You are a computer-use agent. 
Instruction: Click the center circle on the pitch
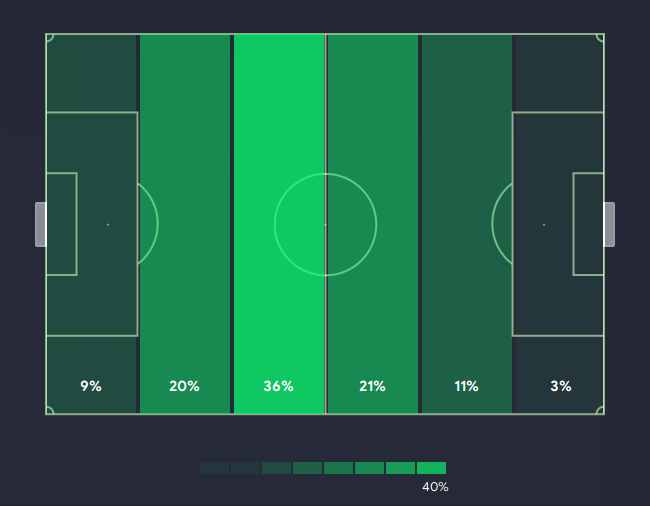(x=325, y=225)
